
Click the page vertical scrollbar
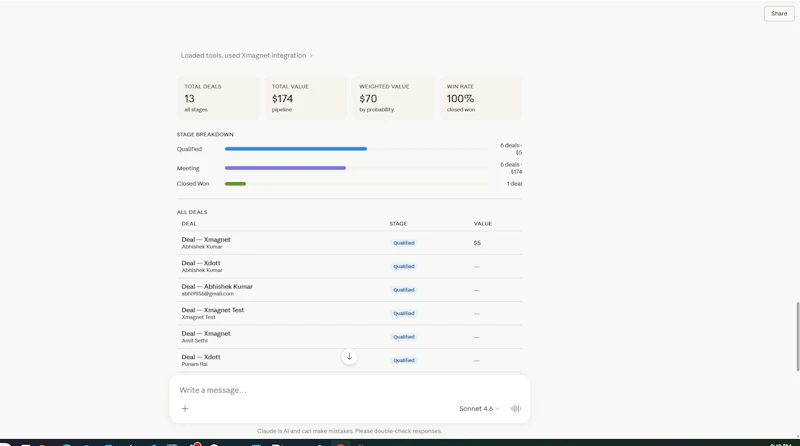[797, 337]
